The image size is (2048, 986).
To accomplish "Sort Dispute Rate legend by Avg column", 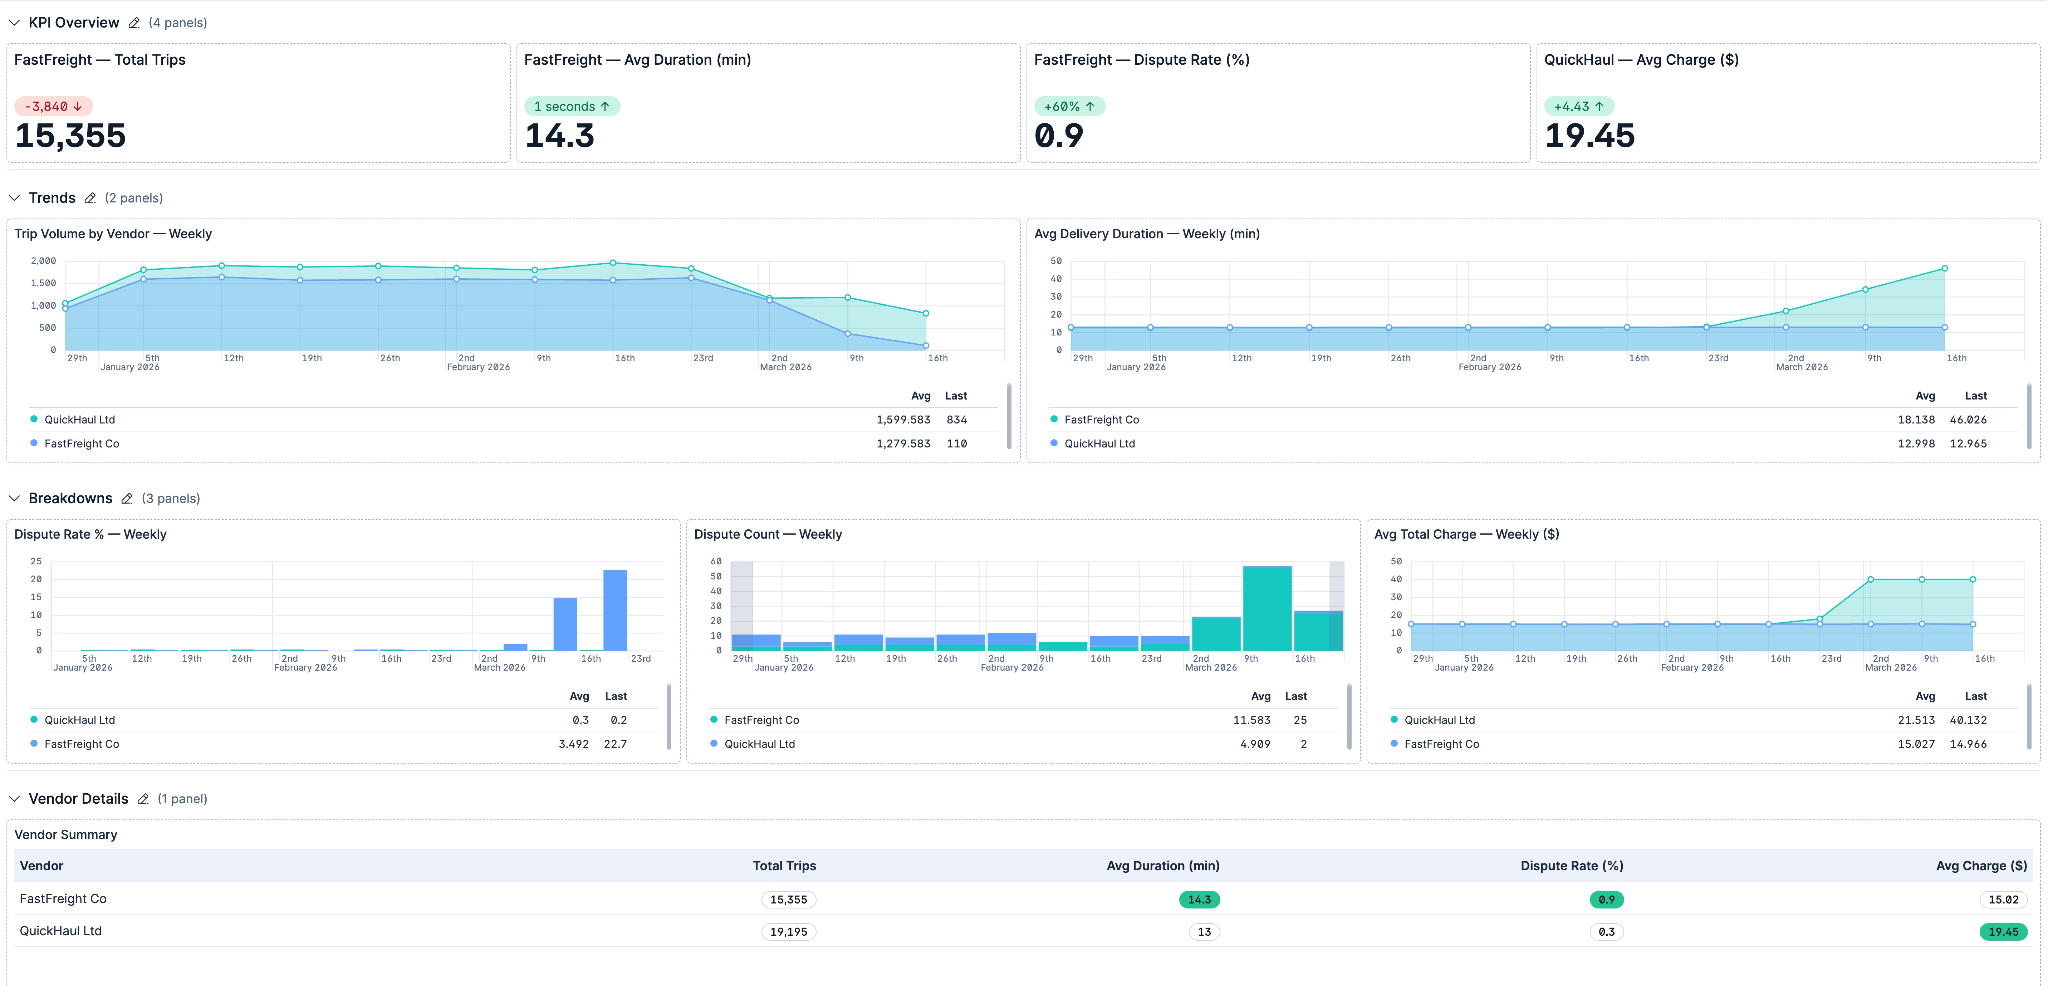I will point(579,697).
